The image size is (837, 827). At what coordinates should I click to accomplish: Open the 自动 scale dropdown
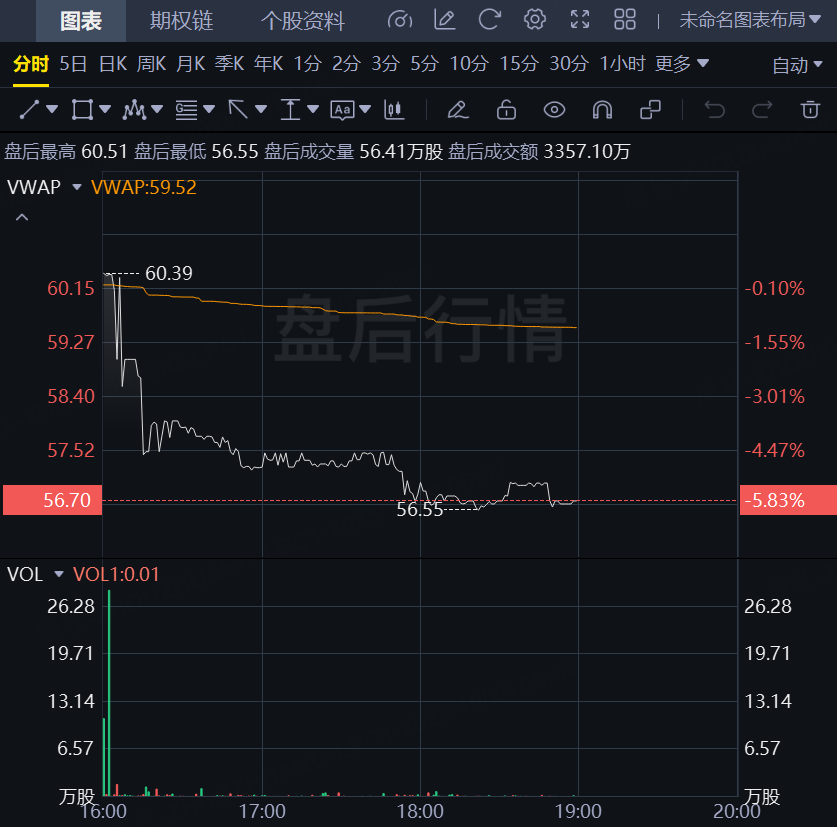click(797, 65)
